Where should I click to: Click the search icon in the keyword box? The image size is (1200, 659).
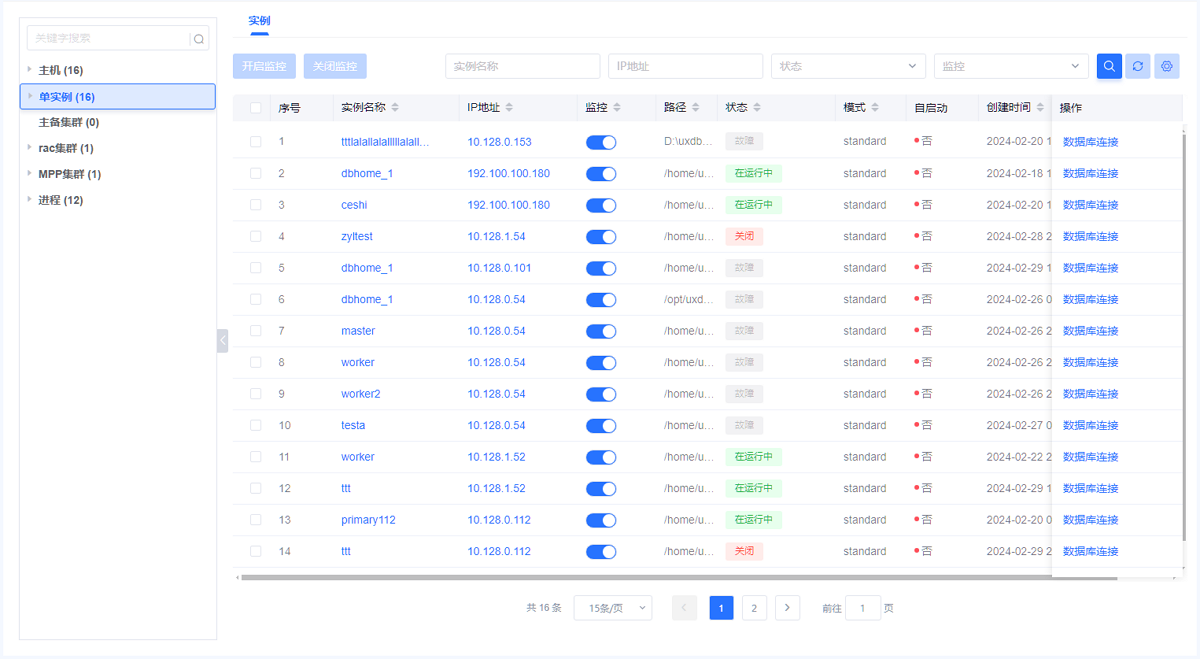coord(199,39)
